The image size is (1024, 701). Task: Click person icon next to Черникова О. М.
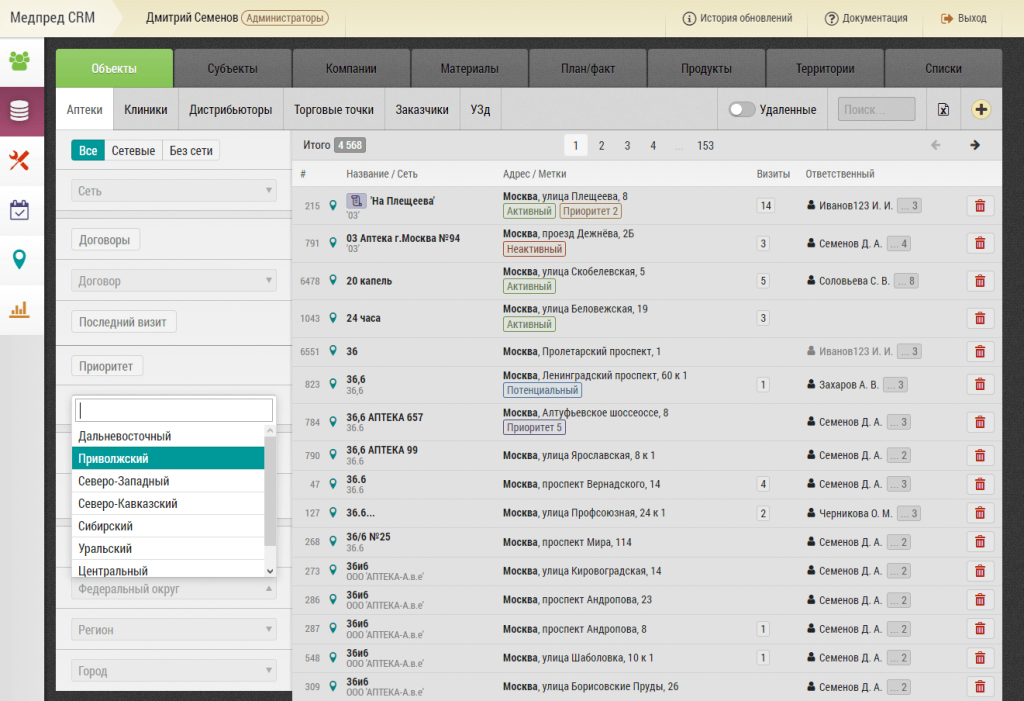(x=811, y=513)
